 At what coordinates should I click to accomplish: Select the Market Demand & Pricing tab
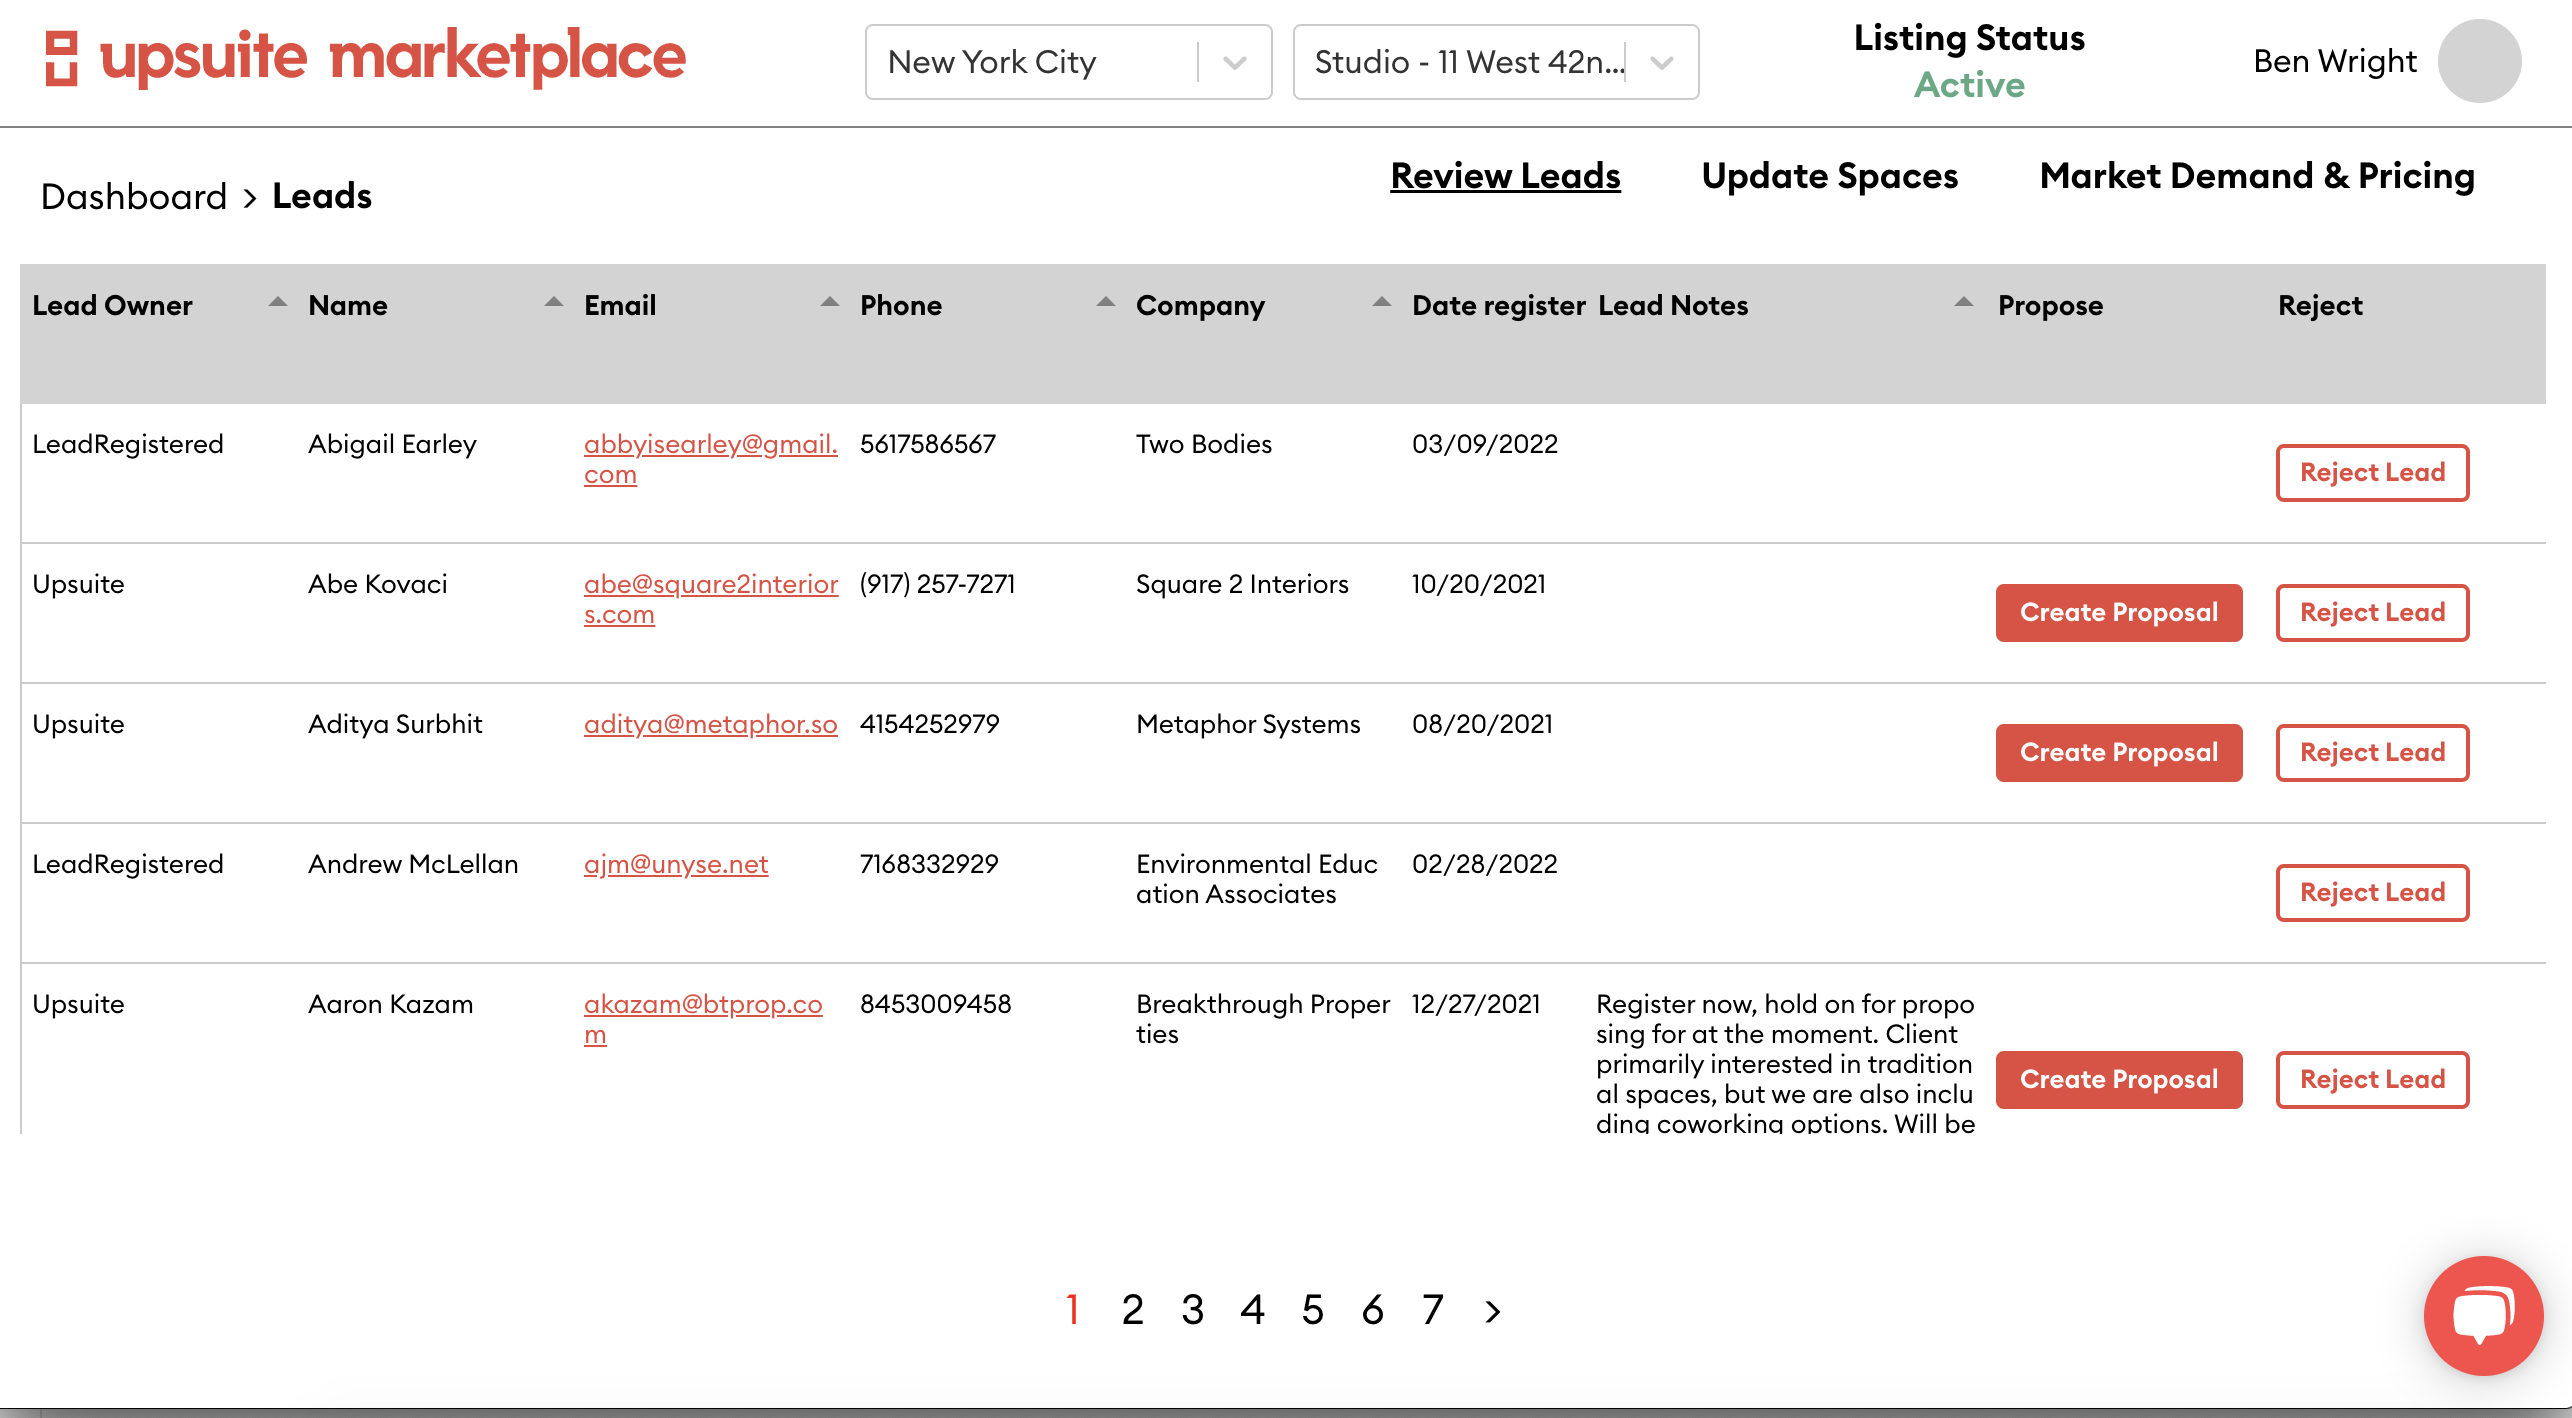(x=2256, y=175)
